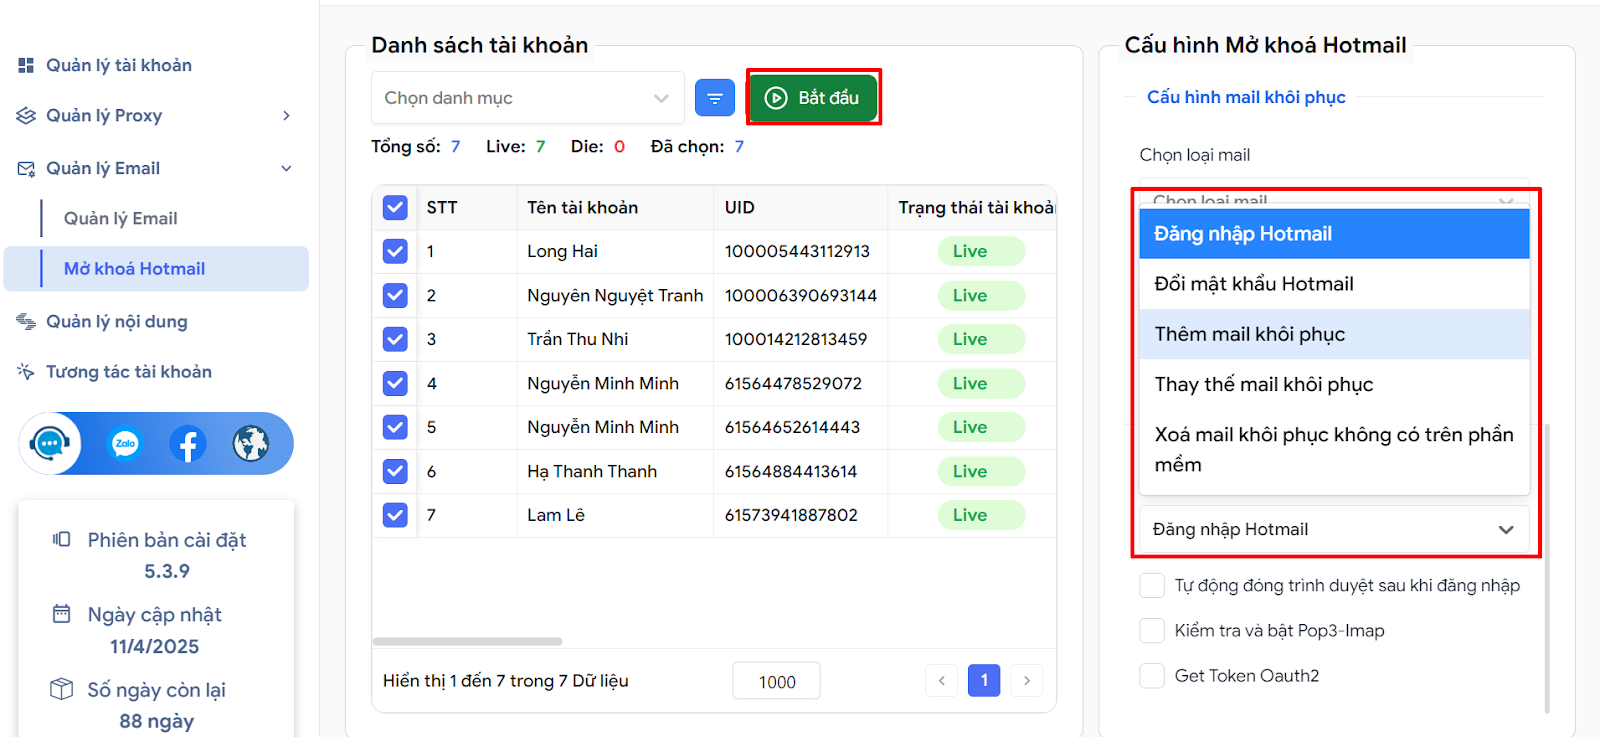Click the Phiên bản cài đặt icon
1600x737 pixels.
point(62,540)
